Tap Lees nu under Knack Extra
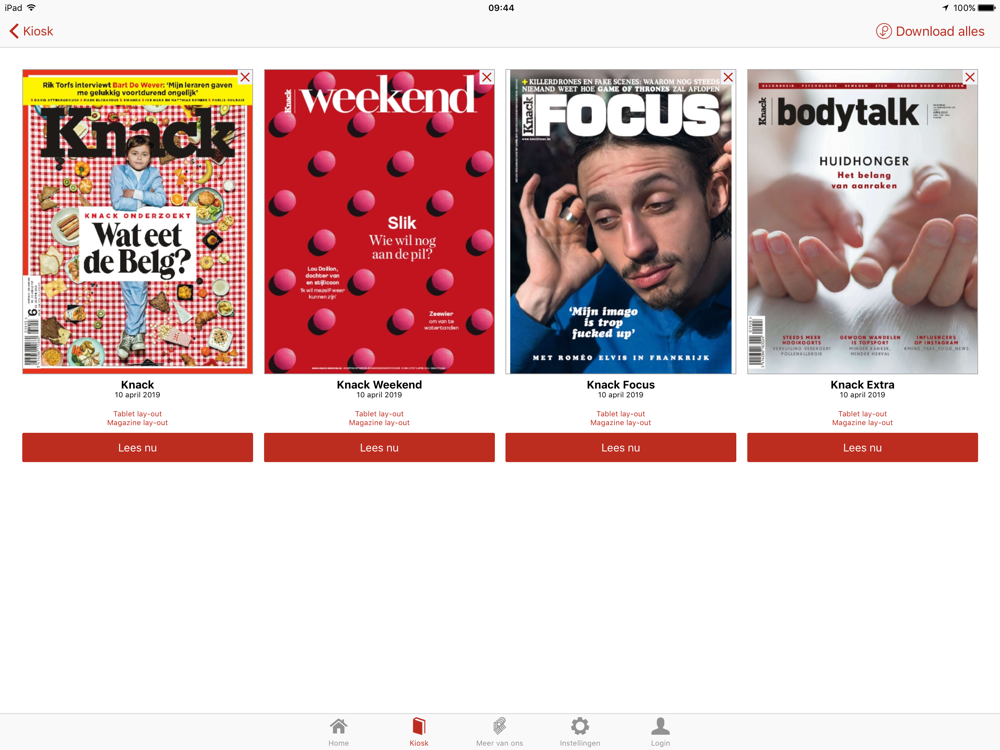The width and height of the screenshot is (1000, 750). coord(862,448)
